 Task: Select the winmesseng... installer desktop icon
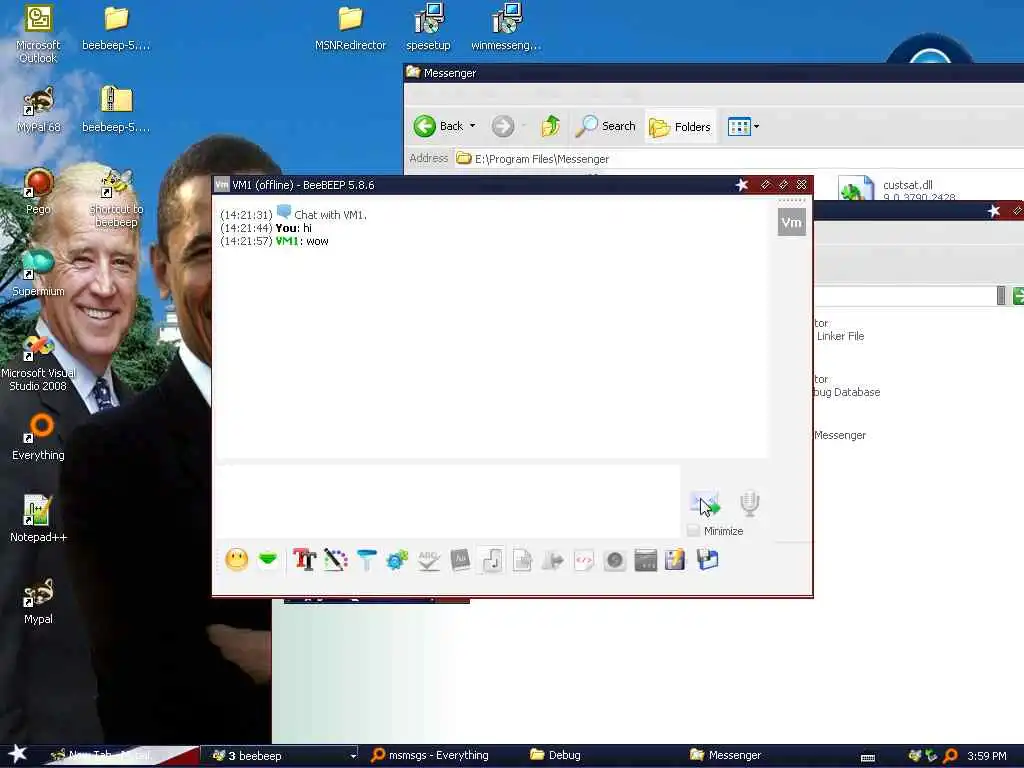[506, 27]
